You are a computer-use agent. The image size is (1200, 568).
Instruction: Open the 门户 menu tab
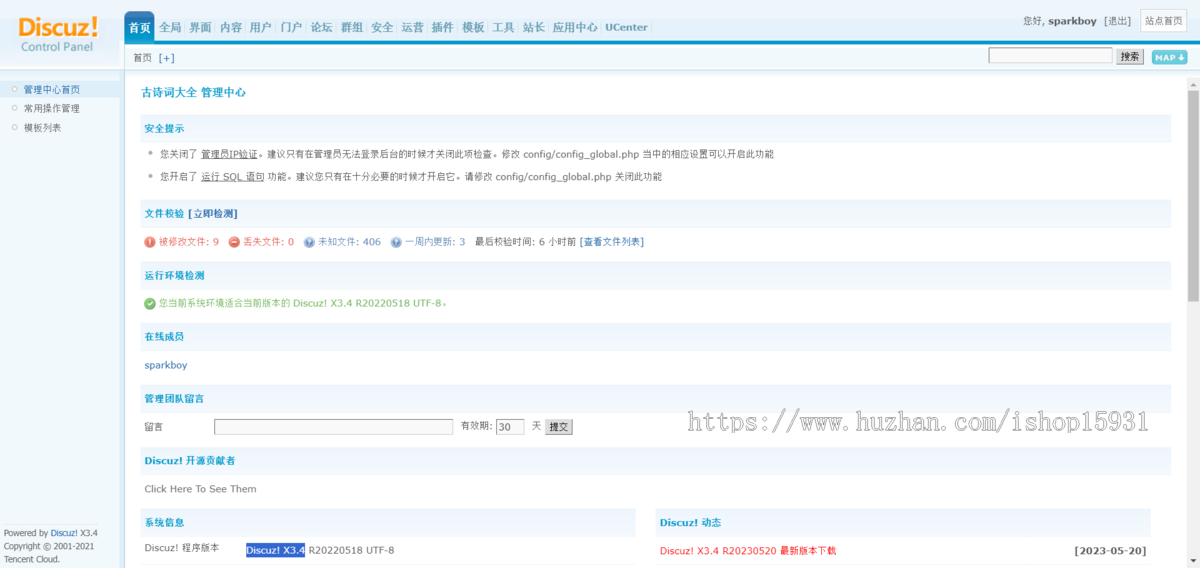tap(291, 27)
